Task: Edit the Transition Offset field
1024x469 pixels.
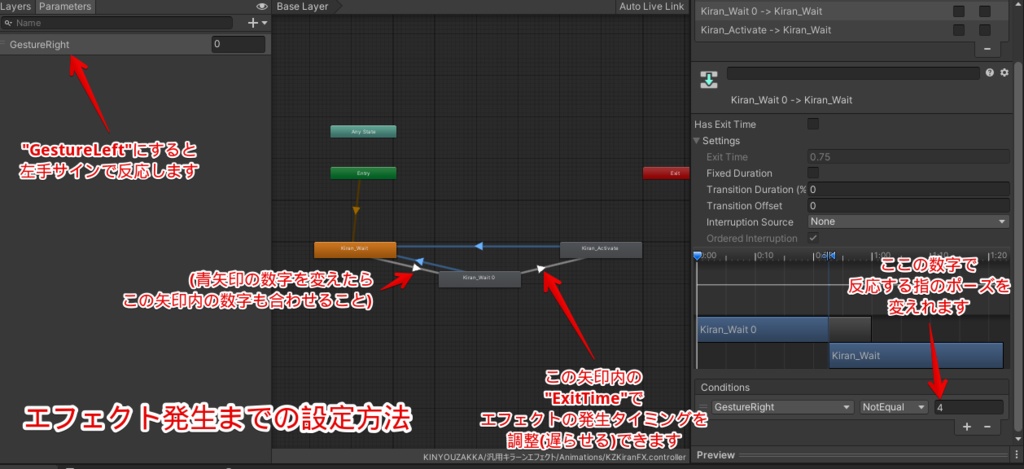Action: [909, 206]
